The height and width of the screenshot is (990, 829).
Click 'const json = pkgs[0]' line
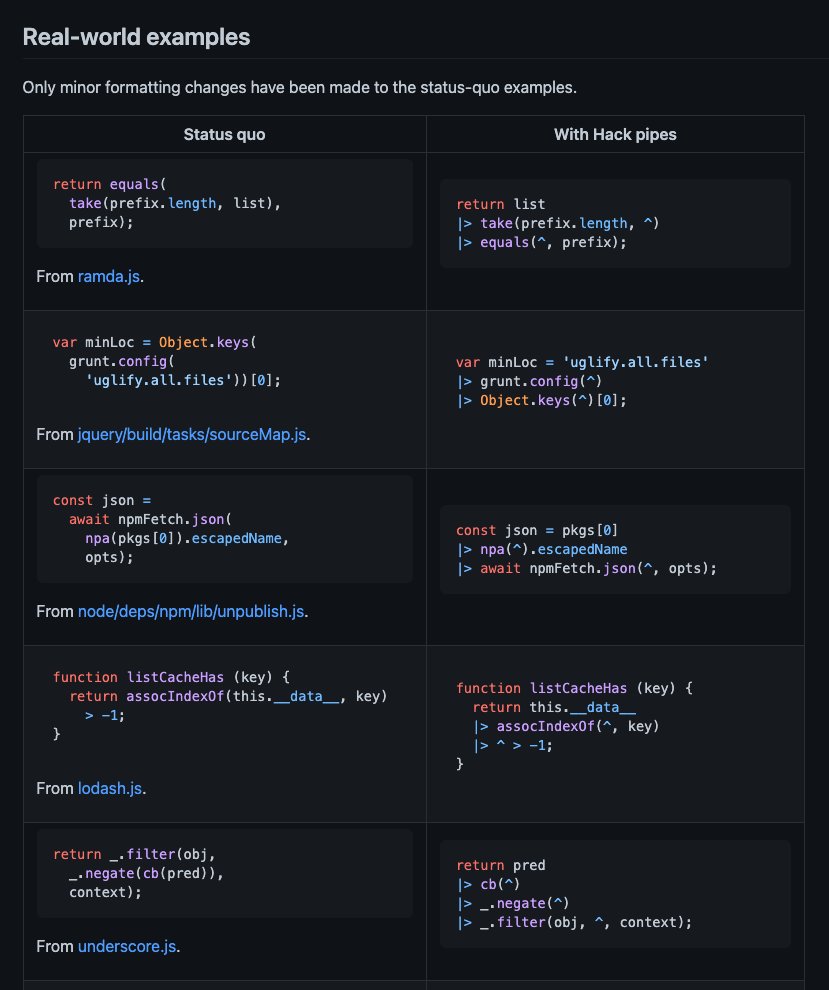point(537,530)
